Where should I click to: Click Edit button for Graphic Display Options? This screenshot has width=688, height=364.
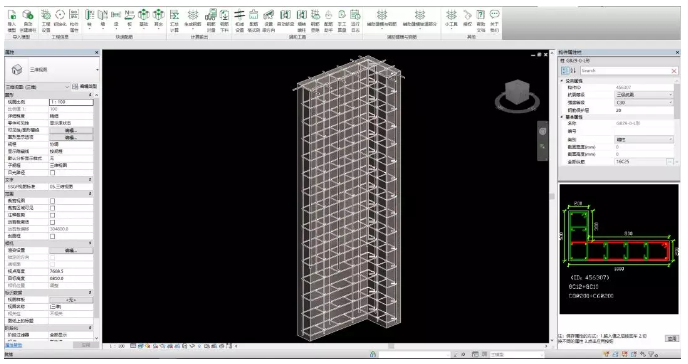[71, 137]
